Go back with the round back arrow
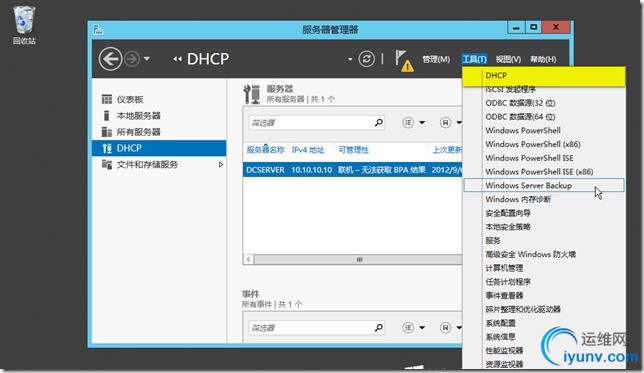This screenshot has width=644, height=373. 110,59
